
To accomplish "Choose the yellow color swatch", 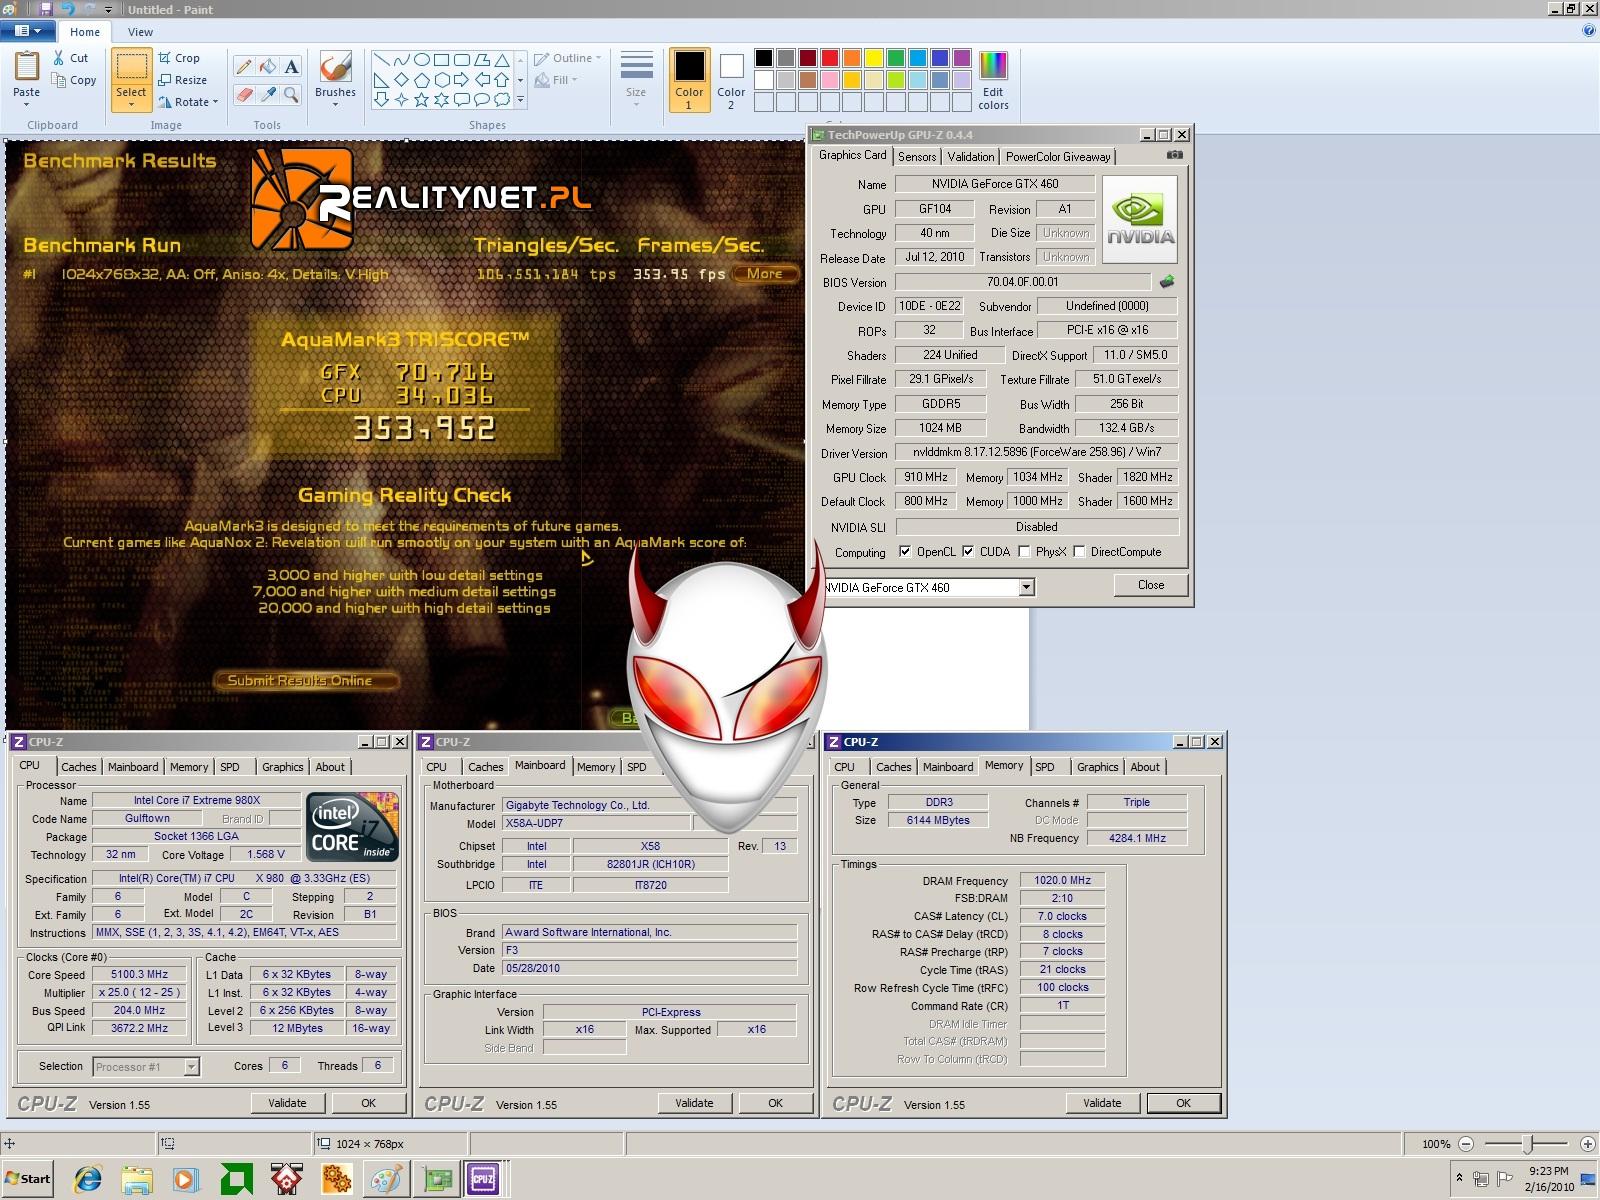I will 873,58.
